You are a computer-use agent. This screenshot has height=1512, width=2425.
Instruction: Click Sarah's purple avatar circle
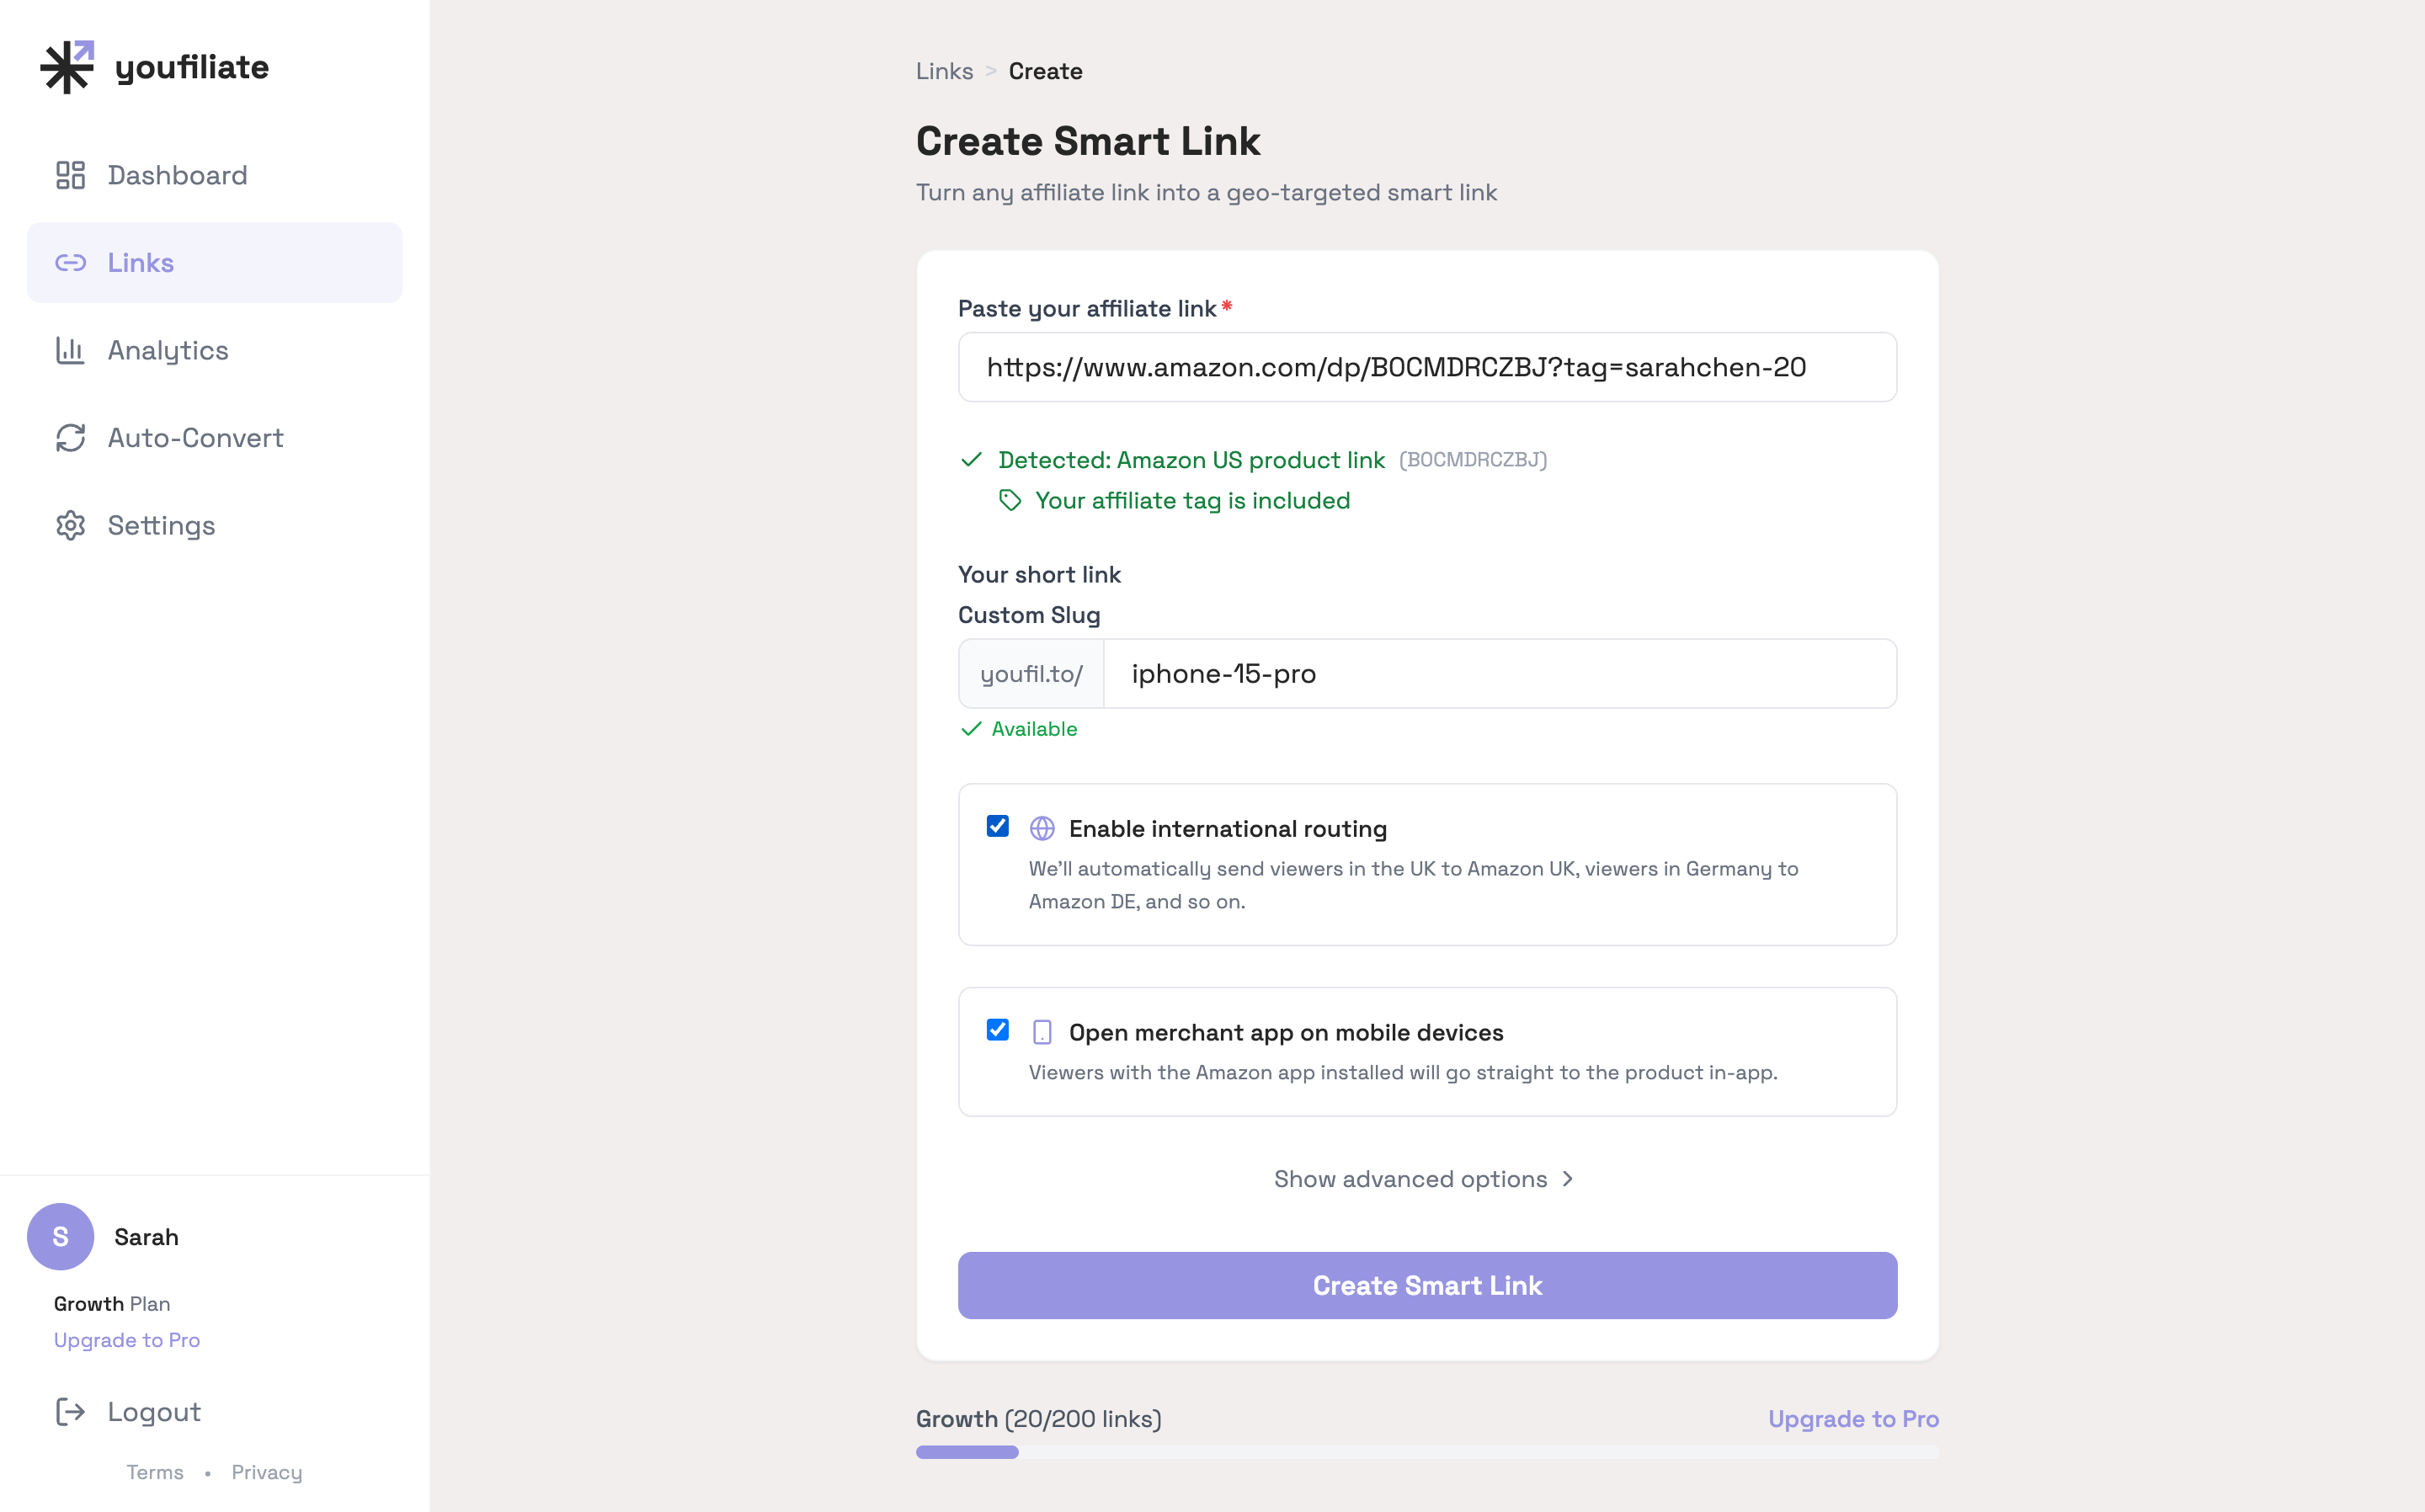pos(60,1237)
